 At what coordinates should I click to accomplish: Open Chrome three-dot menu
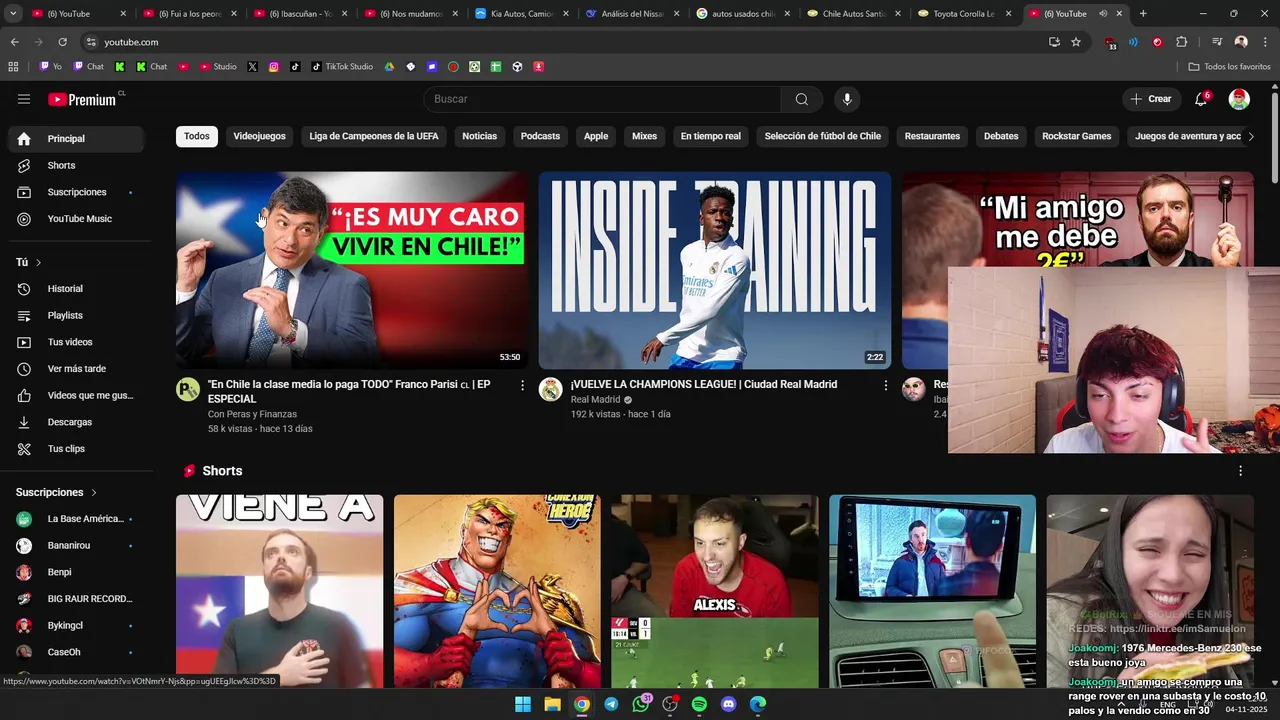tap(1263, 42)
